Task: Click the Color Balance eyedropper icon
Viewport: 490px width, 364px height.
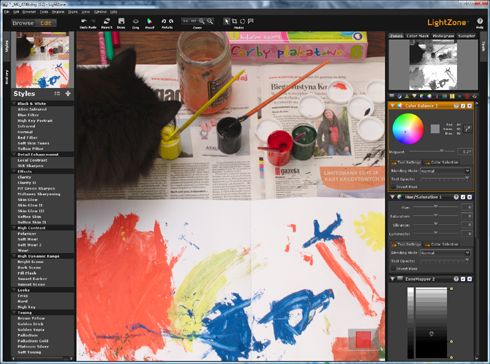Action: tap(467, 129)
